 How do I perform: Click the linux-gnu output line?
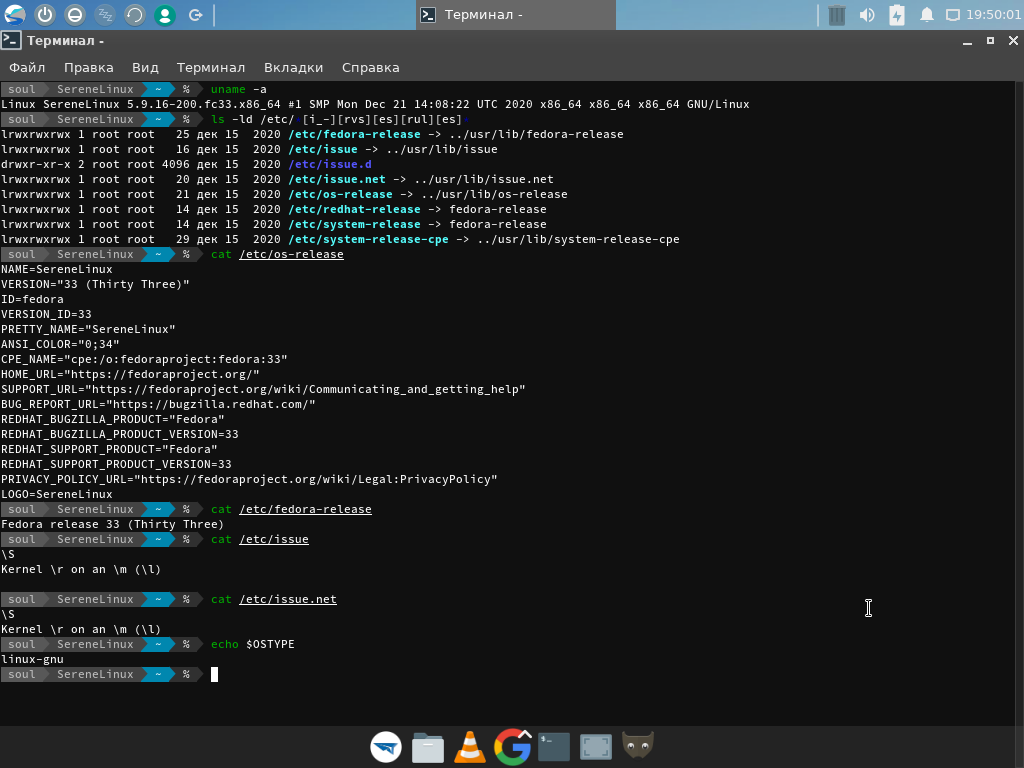tap(32, 659)
